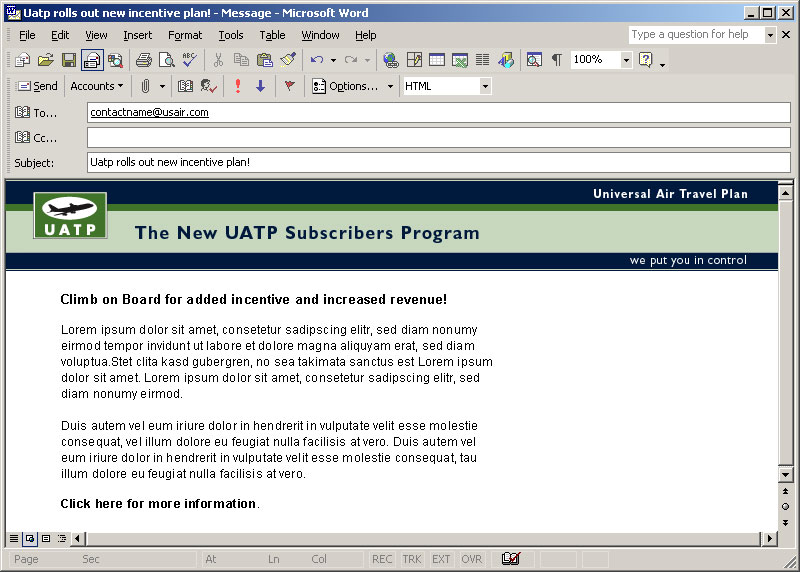Click "Click here for more information" link

[158, 504]
